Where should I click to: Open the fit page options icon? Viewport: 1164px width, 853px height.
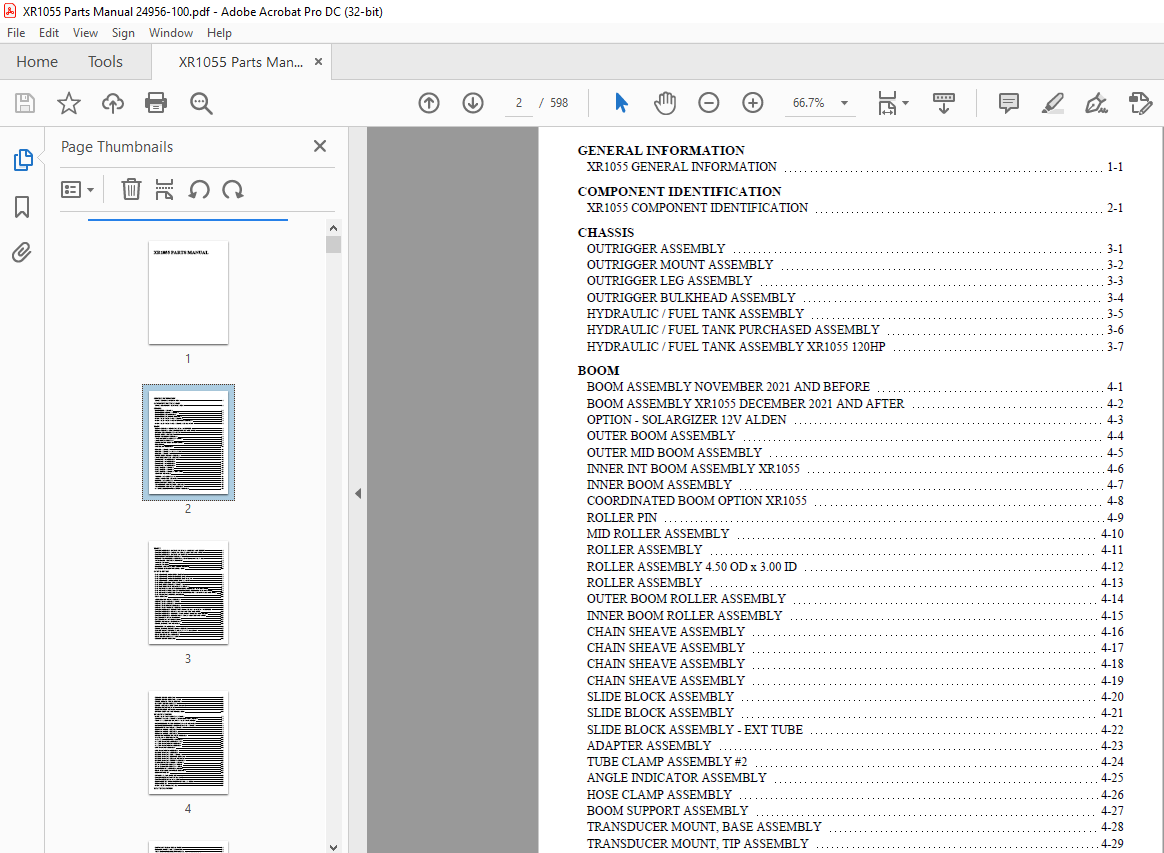[x=892, y=103]
